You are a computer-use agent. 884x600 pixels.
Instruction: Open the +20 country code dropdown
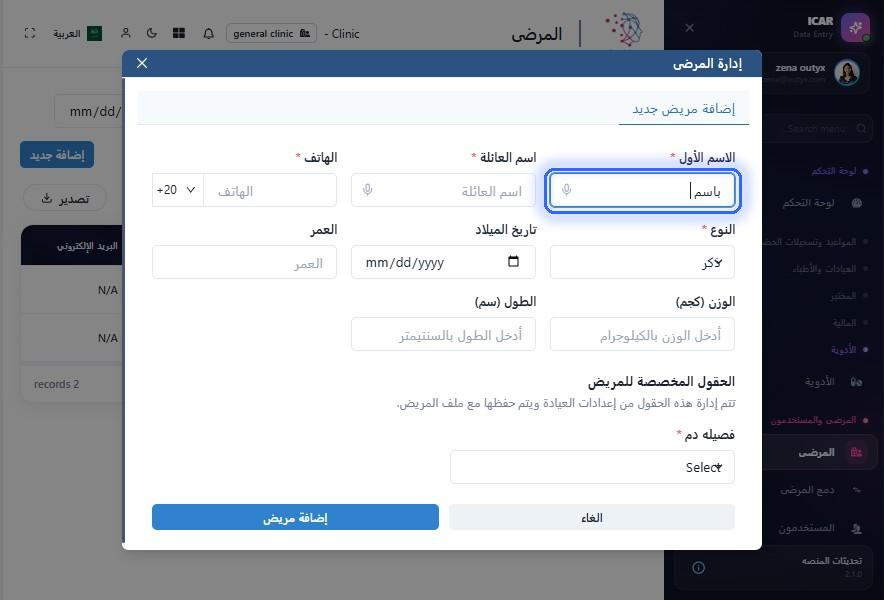pyautogui.click(x=178, y=190)
